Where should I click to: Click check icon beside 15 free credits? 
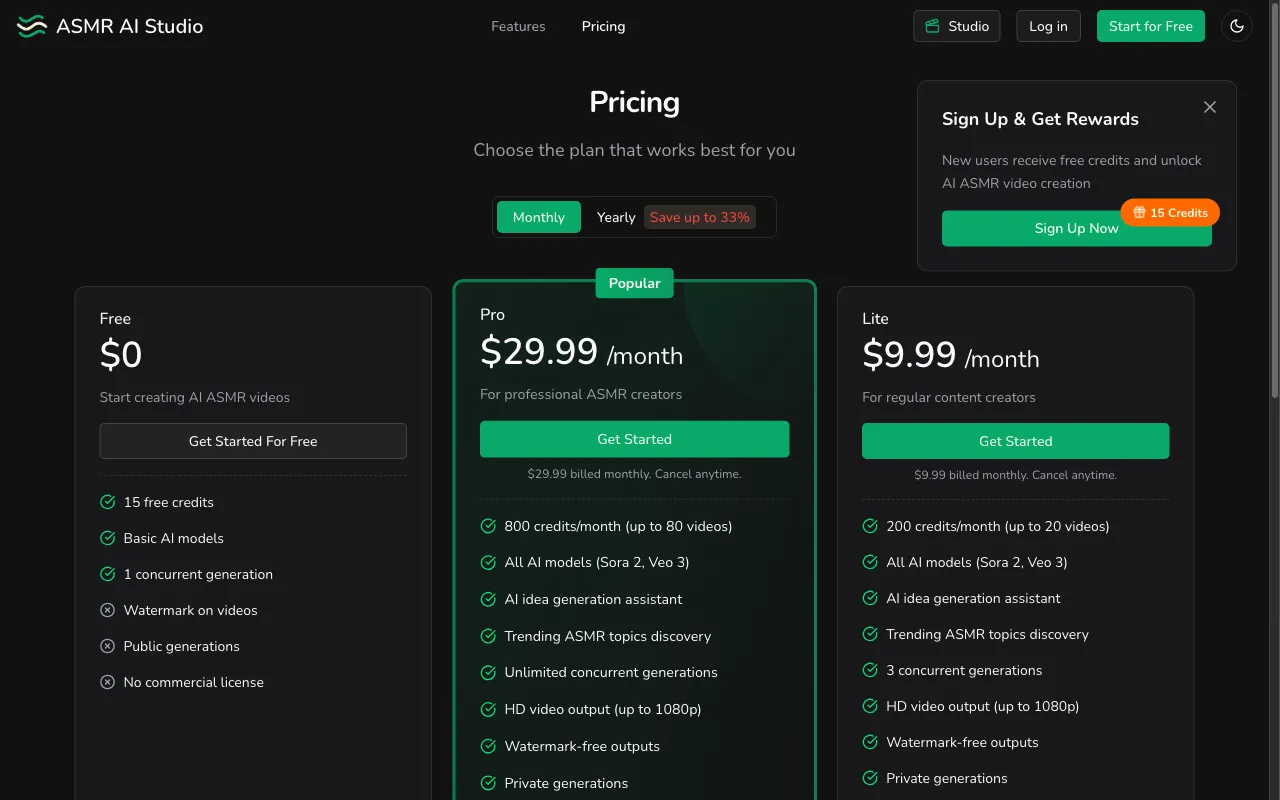pyautogui.click(x=108, y=502)
